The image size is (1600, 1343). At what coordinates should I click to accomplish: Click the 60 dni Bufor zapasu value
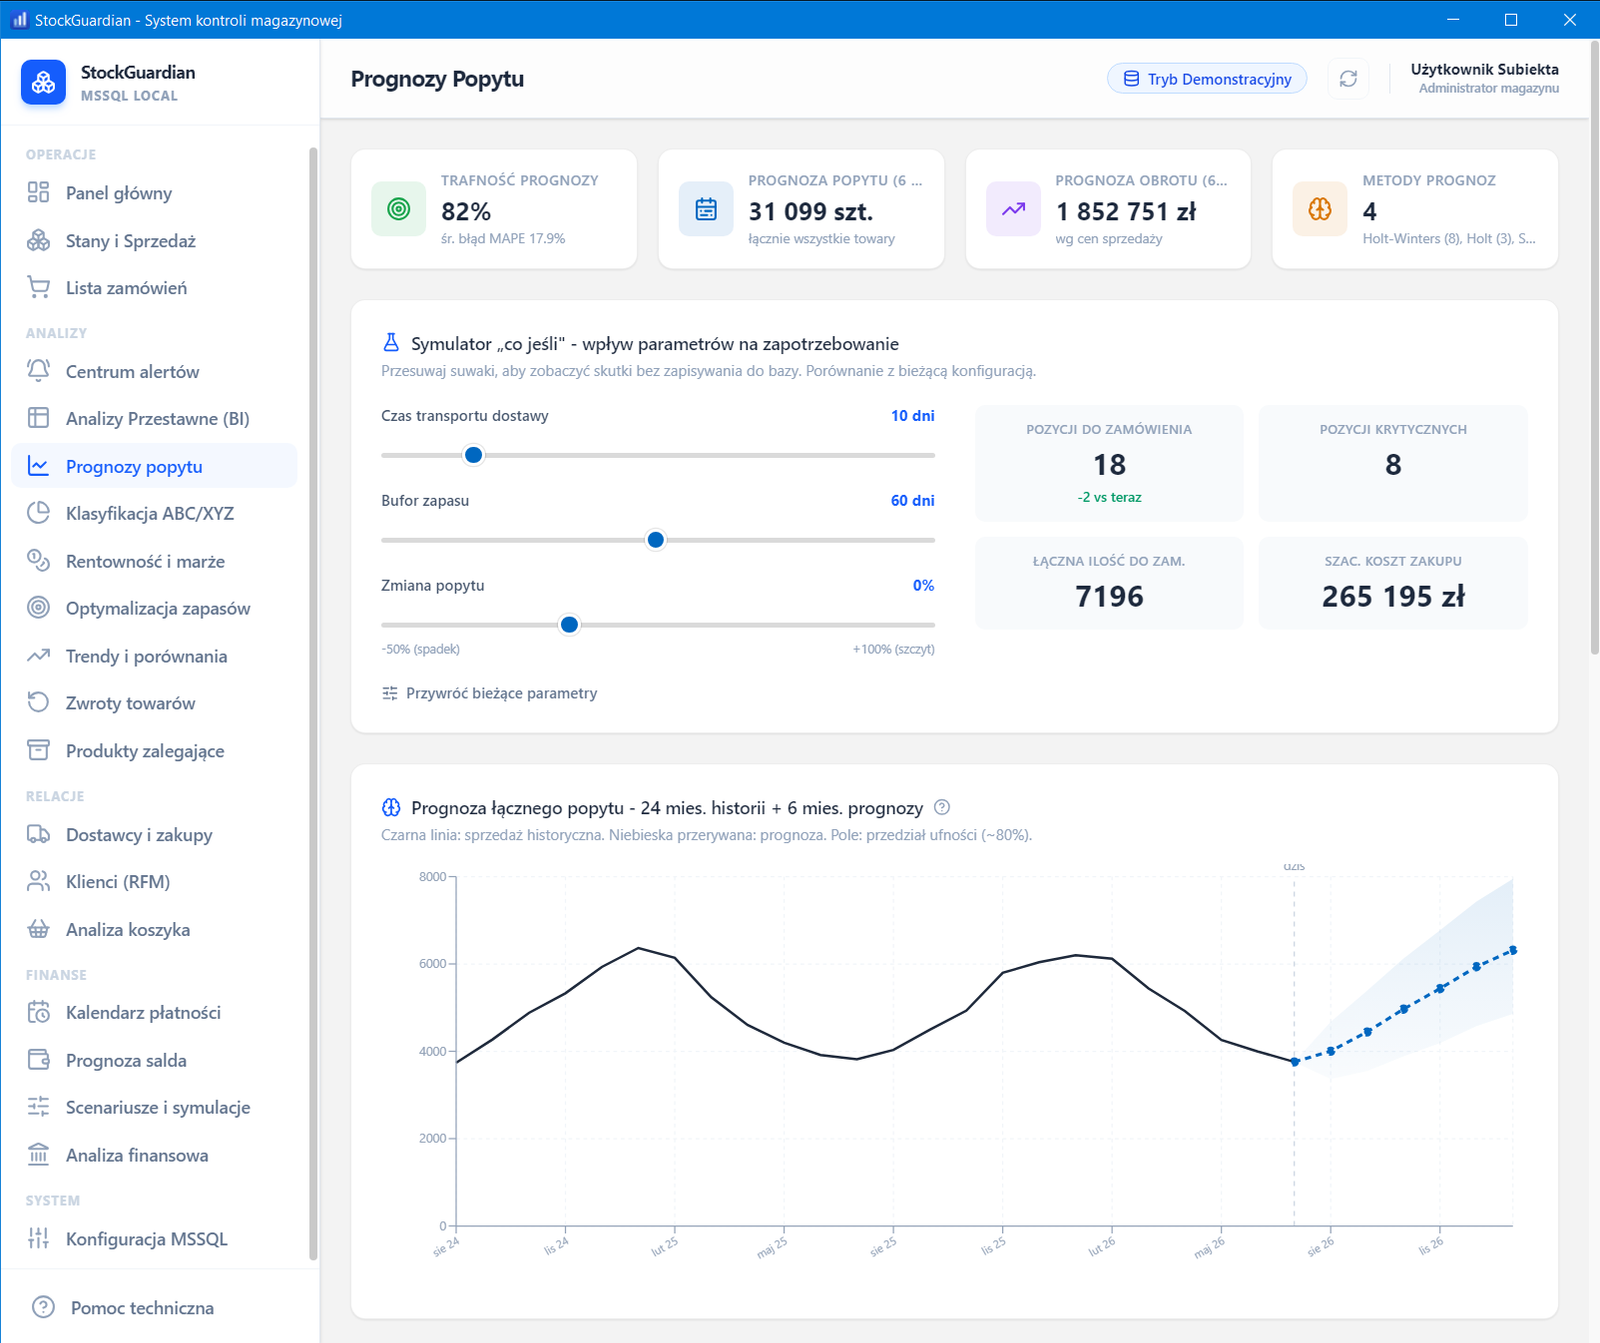913,501
